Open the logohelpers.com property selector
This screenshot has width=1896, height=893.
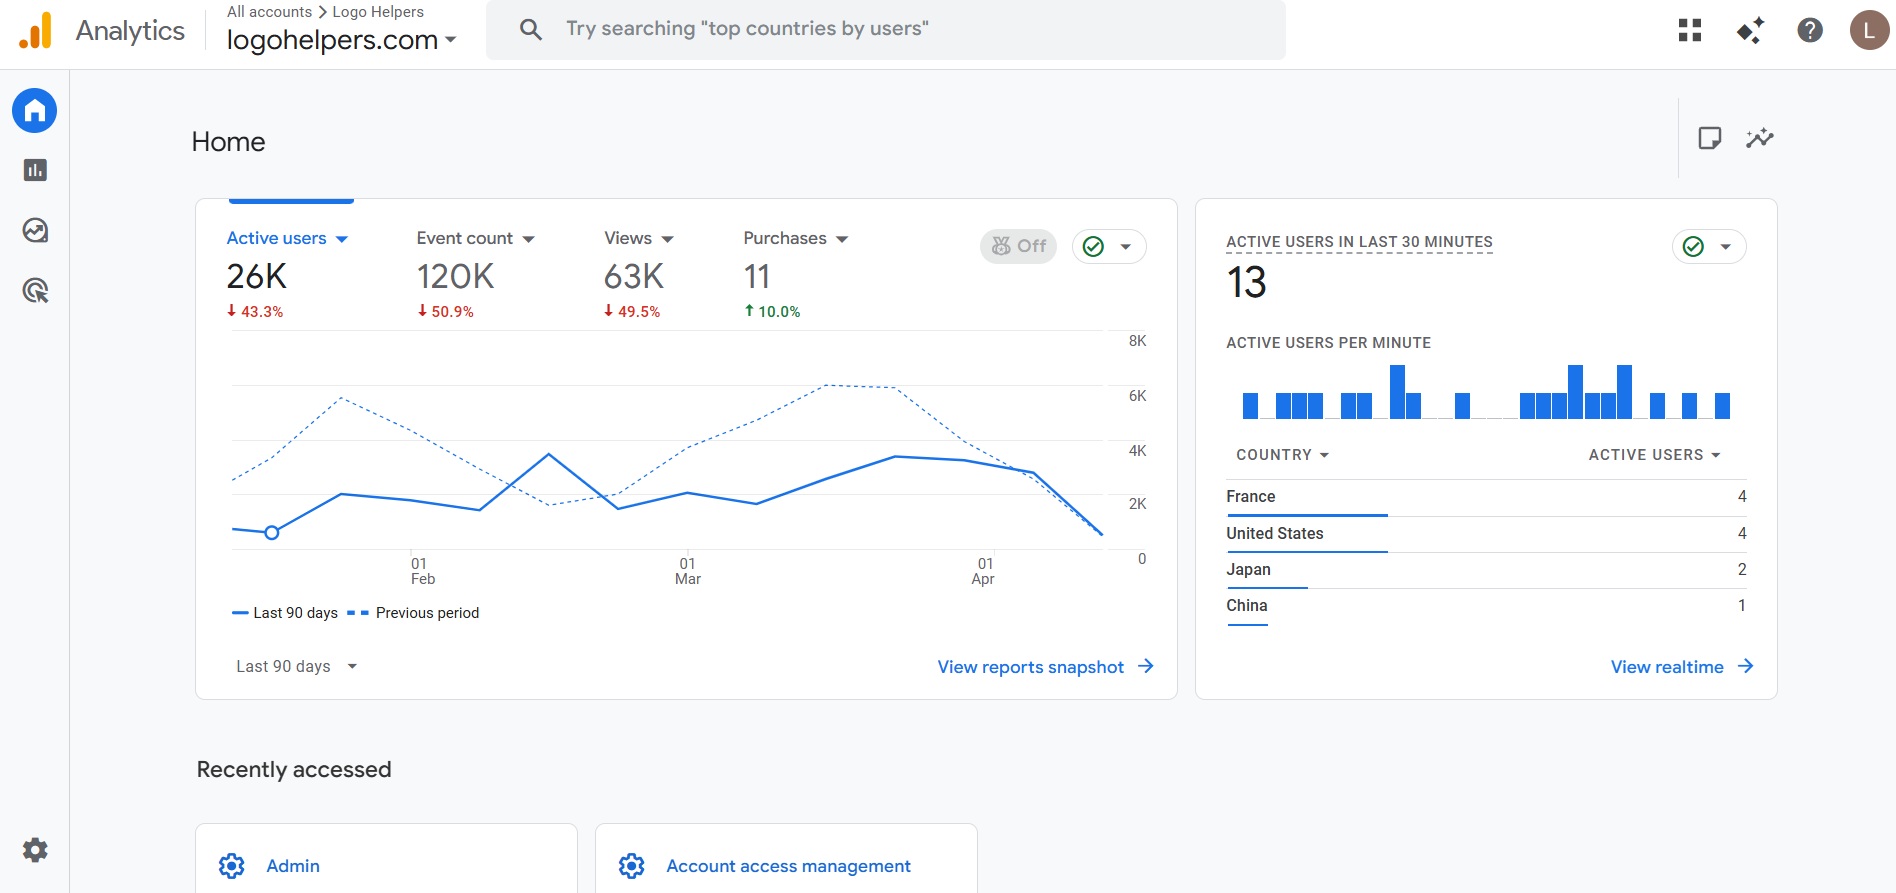tap(341, 40)
